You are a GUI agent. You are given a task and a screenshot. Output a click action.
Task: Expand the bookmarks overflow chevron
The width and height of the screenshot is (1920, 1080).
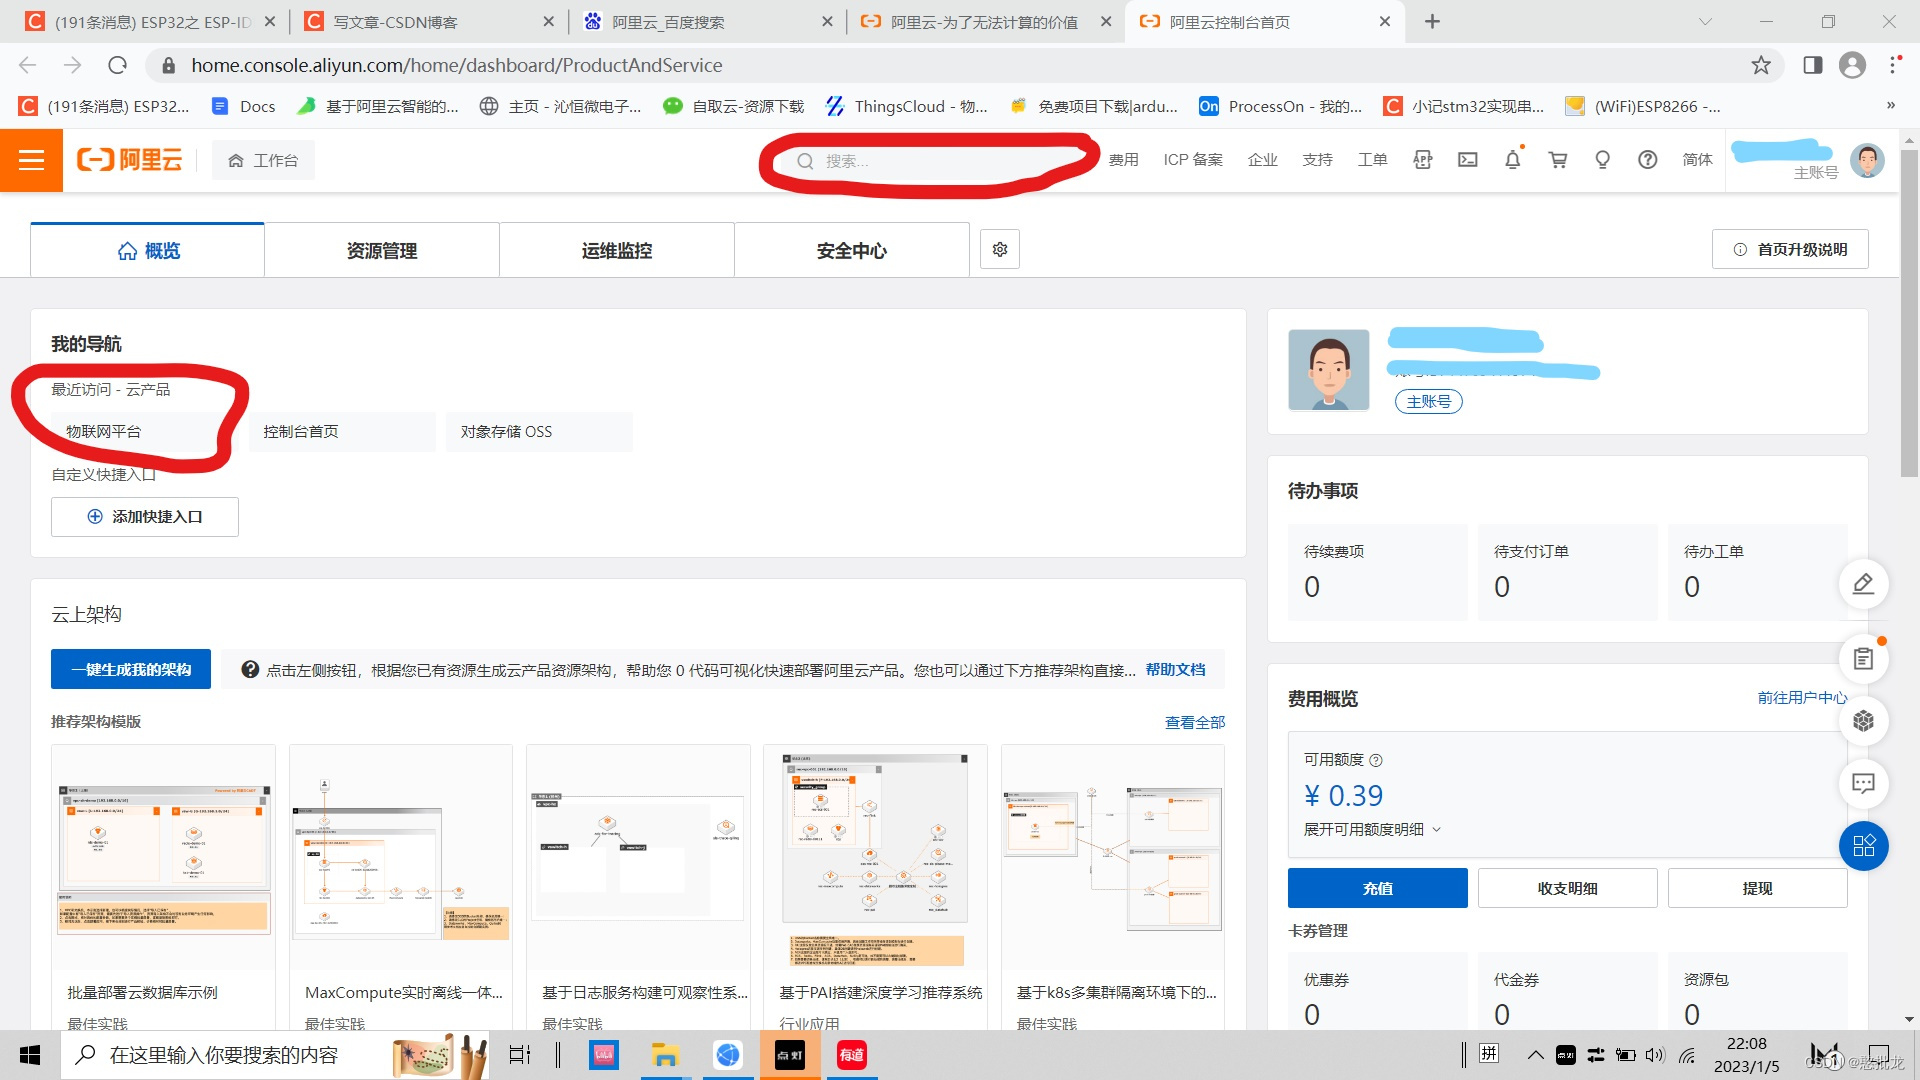[x=1891, y=106]
